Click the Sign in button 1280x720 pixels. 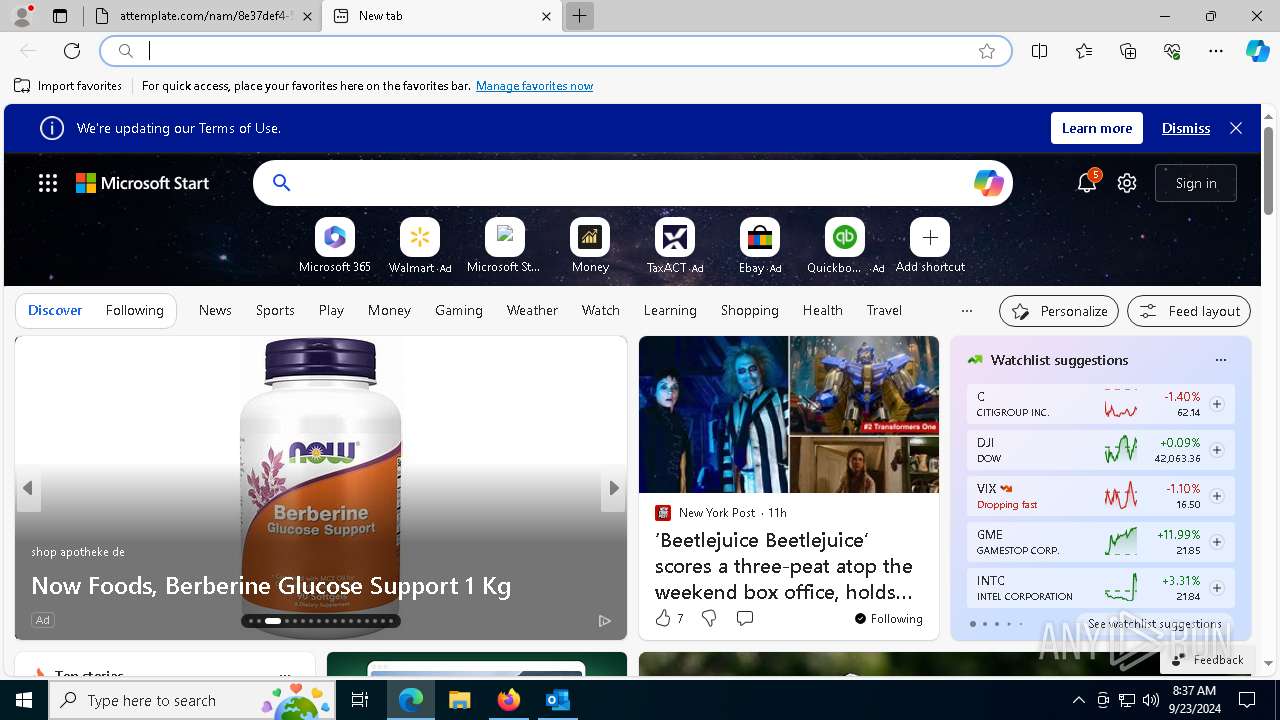[x=1196, y=183]
